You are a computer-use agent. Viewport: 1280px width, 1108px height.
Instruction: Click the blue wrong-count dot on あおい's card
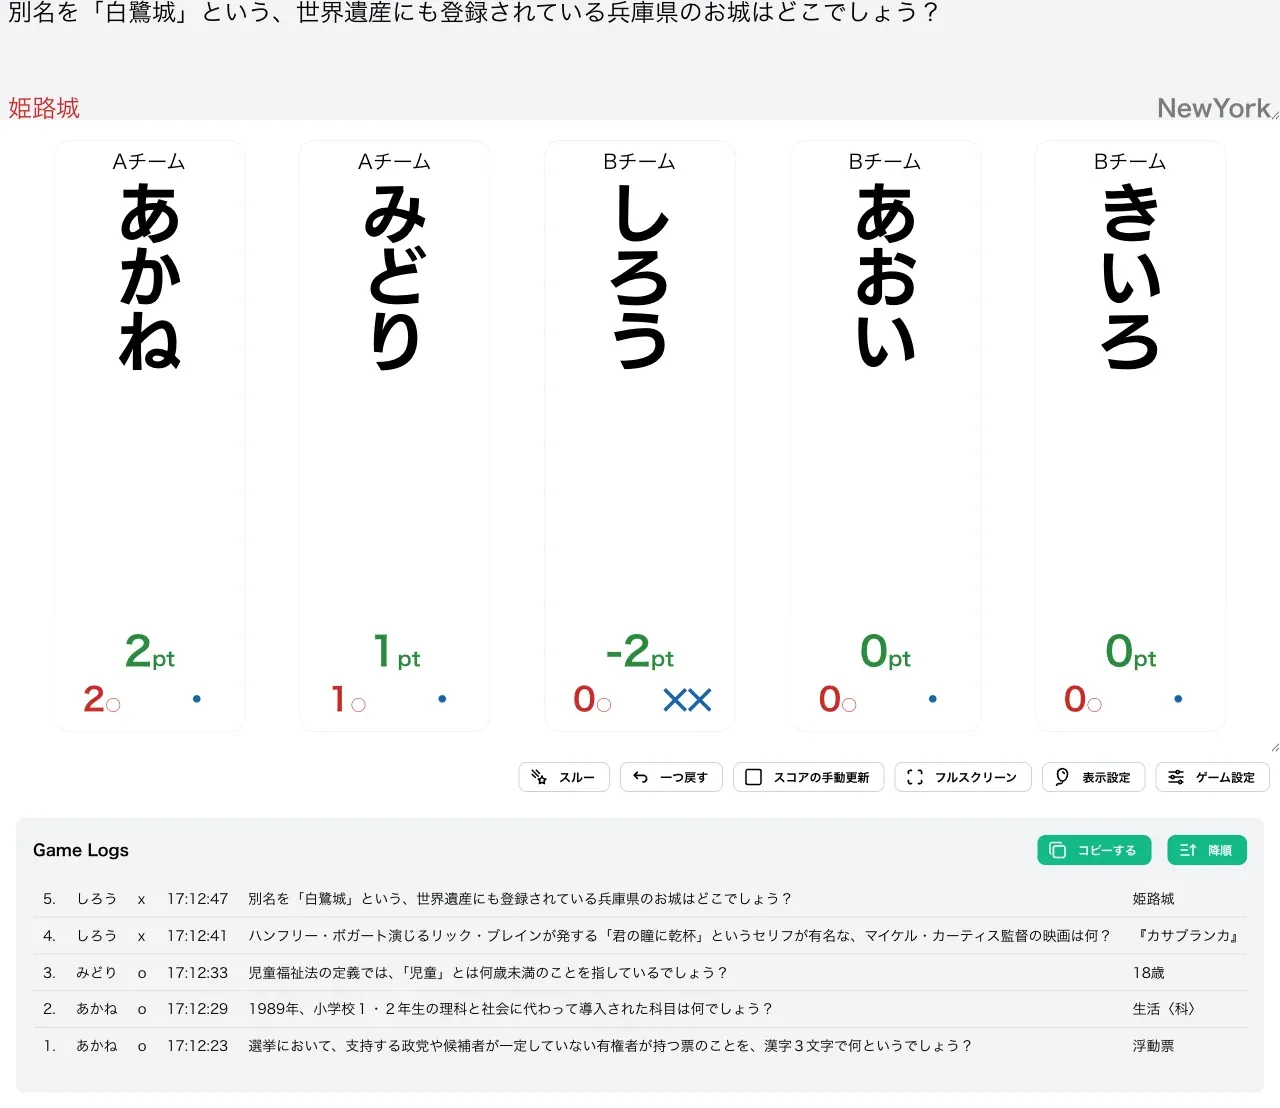click(x=933, y=699)
